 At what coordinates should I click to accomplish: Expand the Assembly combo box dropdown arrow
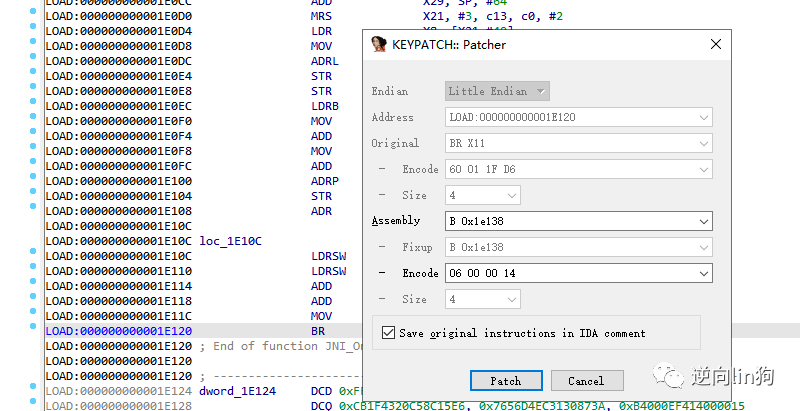pyautogui.click(x=702, y=221)
